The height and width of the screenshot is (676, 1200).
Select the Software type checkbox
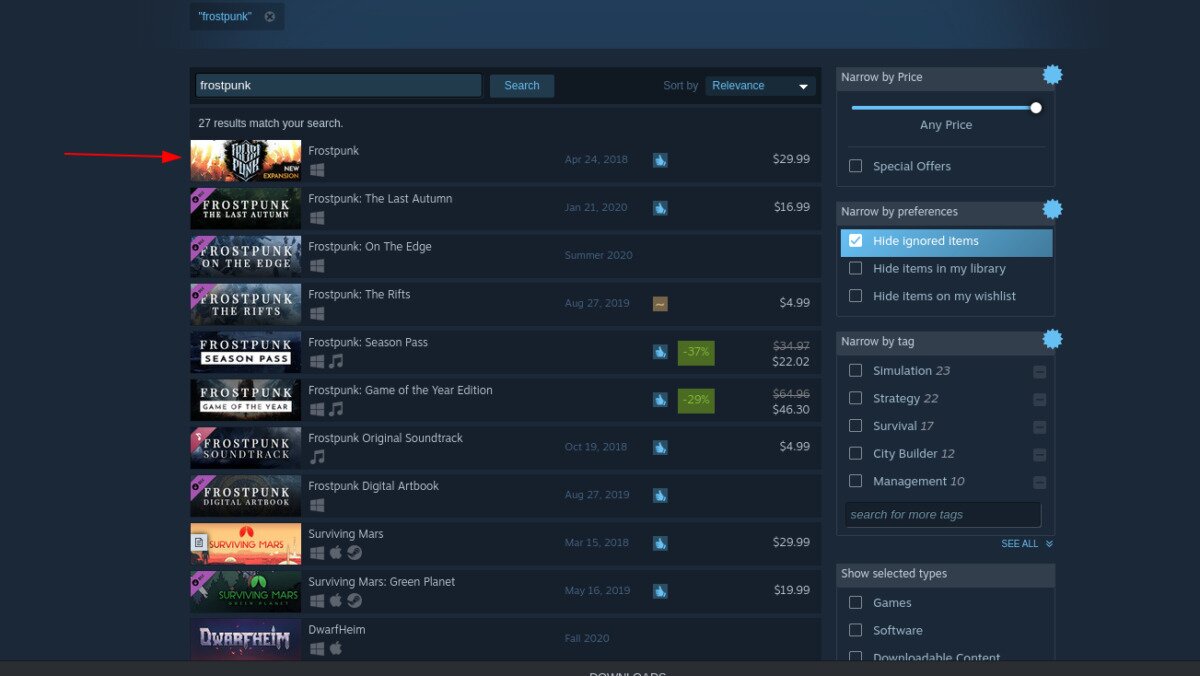855,630
